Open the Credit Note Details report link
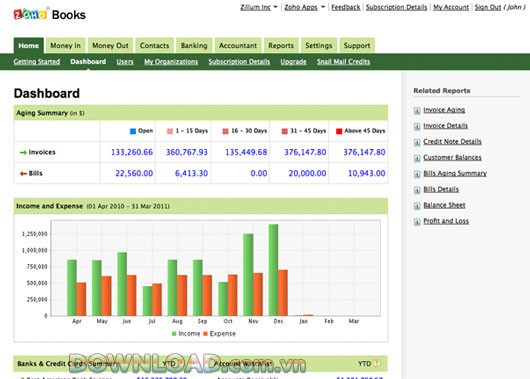The width and height of the screenshot is (530, 379). pyautogui.click(x=452, y=142)
